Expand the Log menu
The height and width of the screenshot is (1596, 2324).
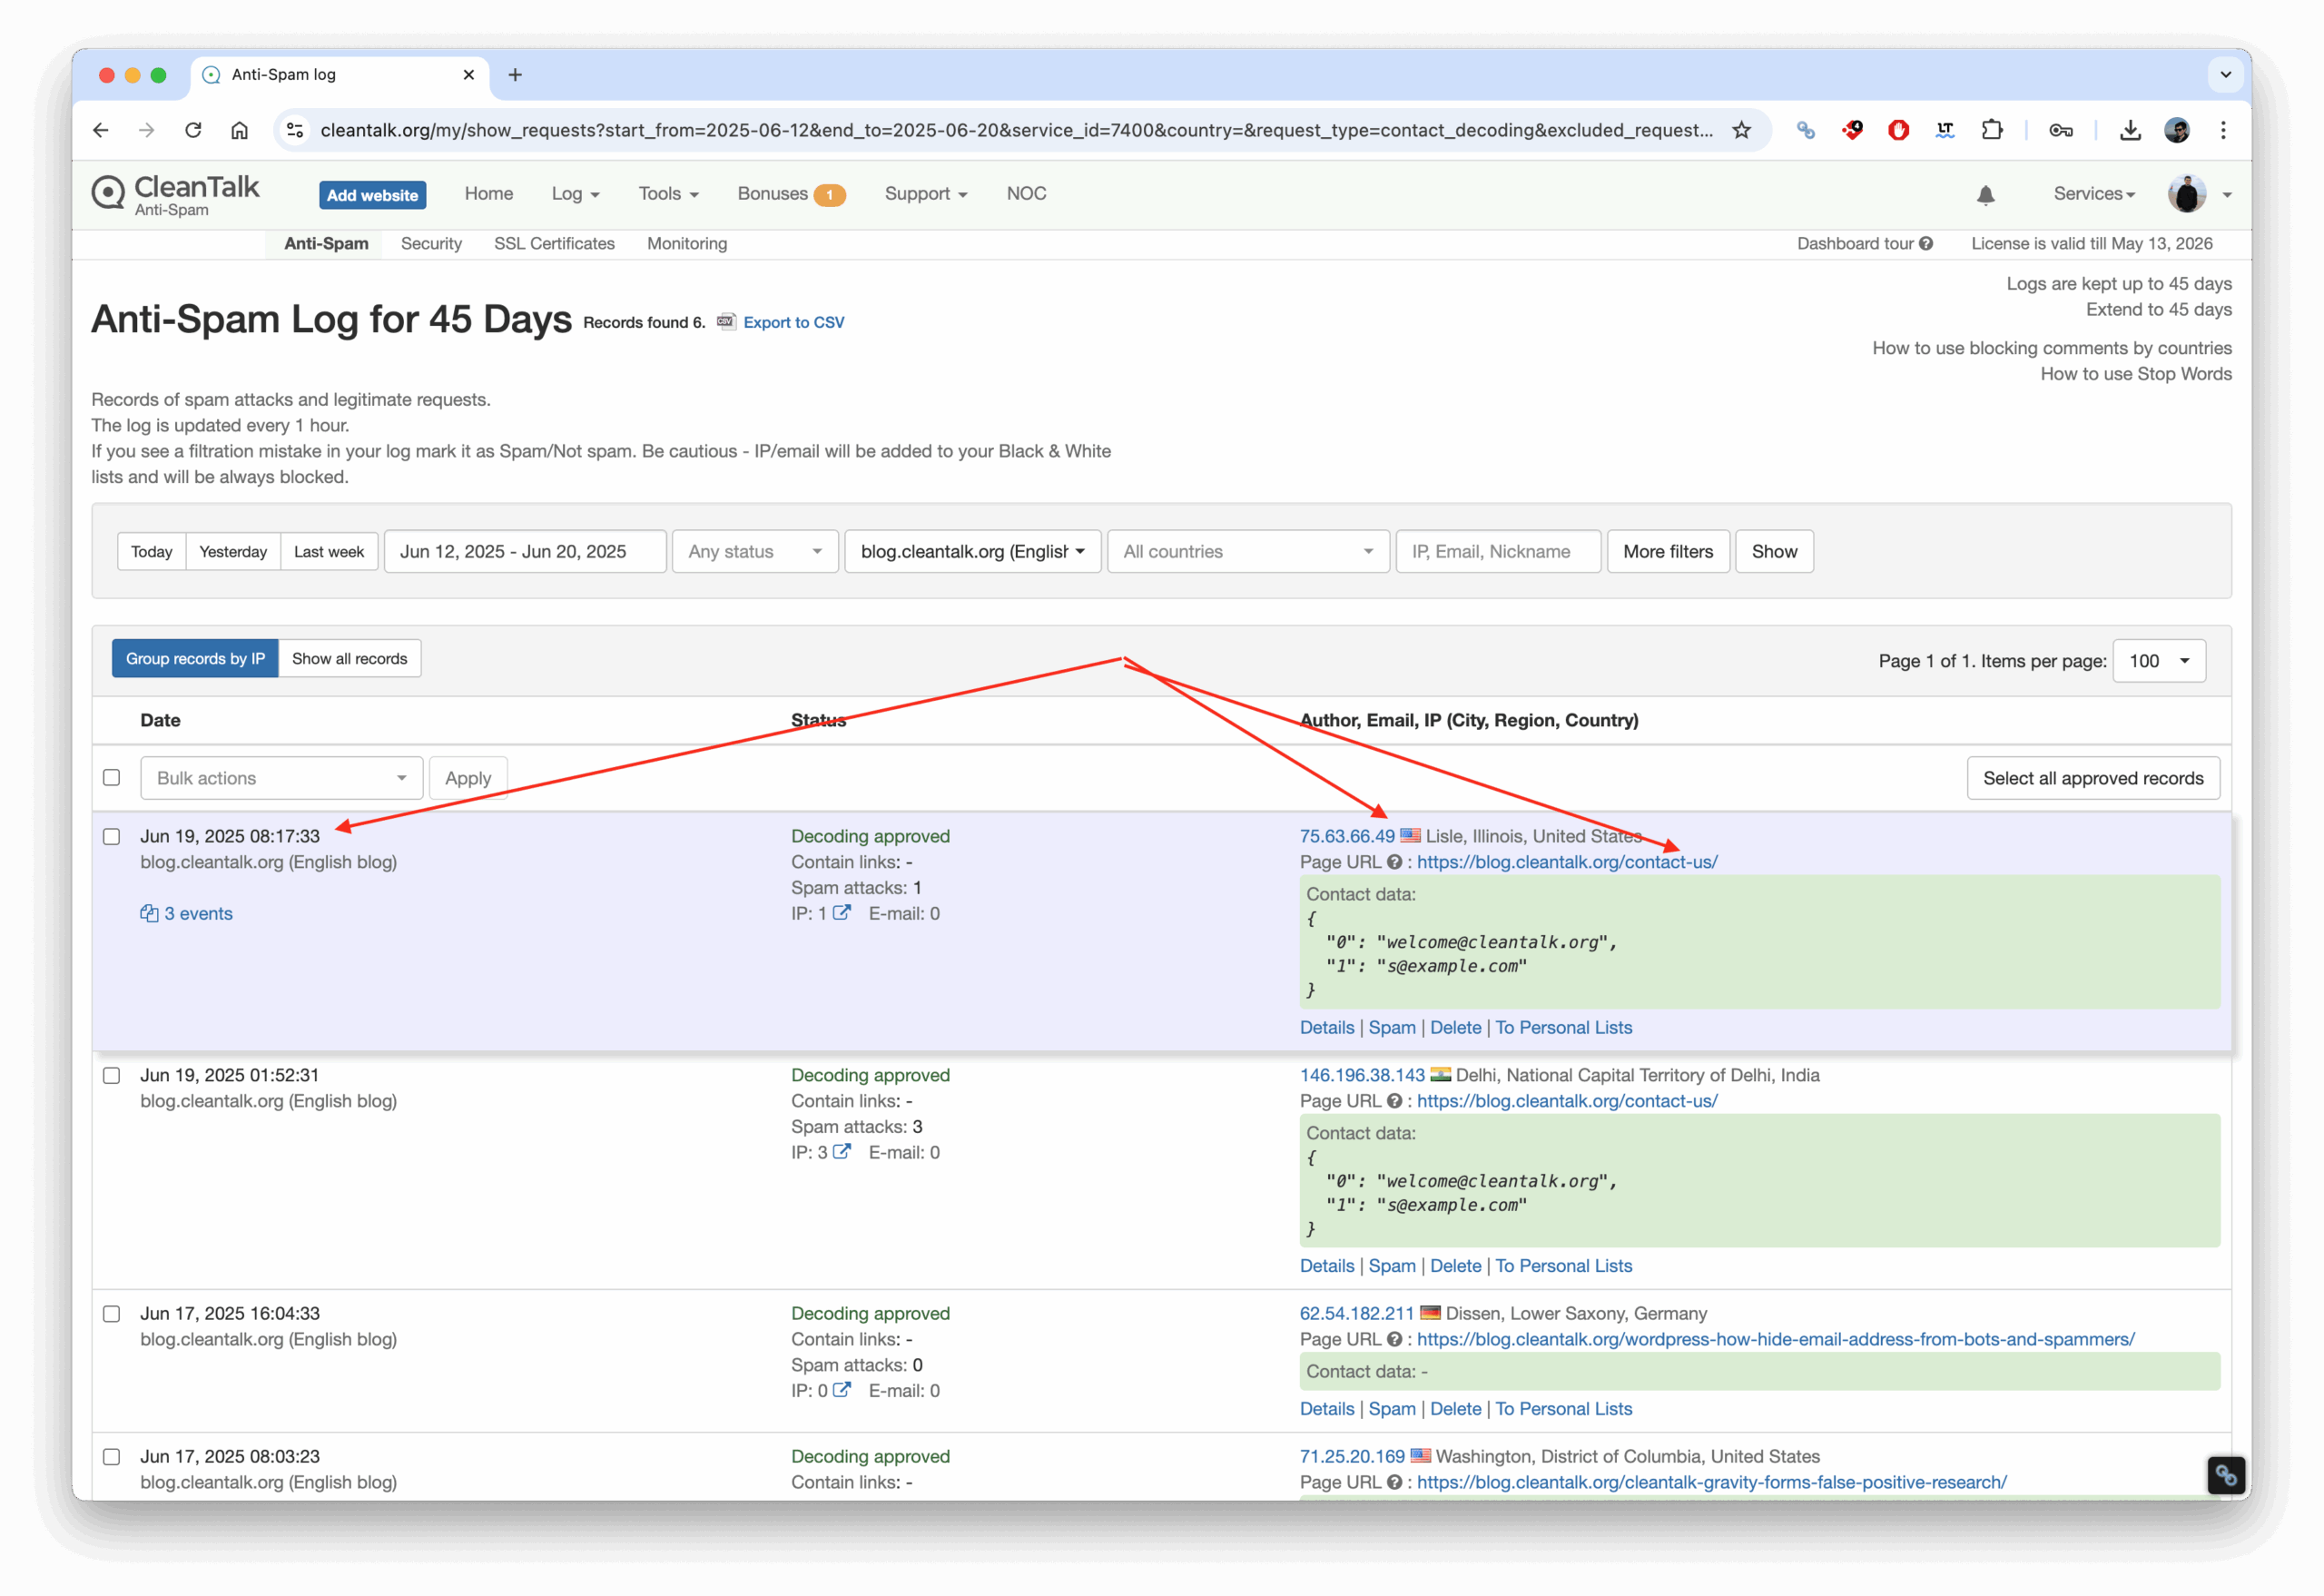(575, 194)
